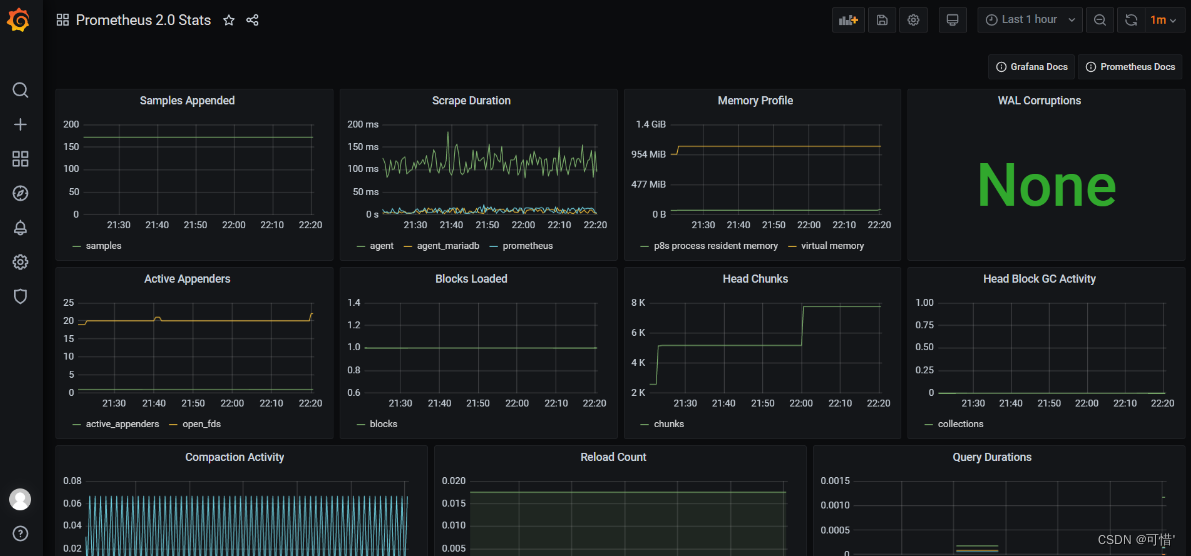Toggle the agent legend series
This screenshot has height=556, width=1191.
381,246
